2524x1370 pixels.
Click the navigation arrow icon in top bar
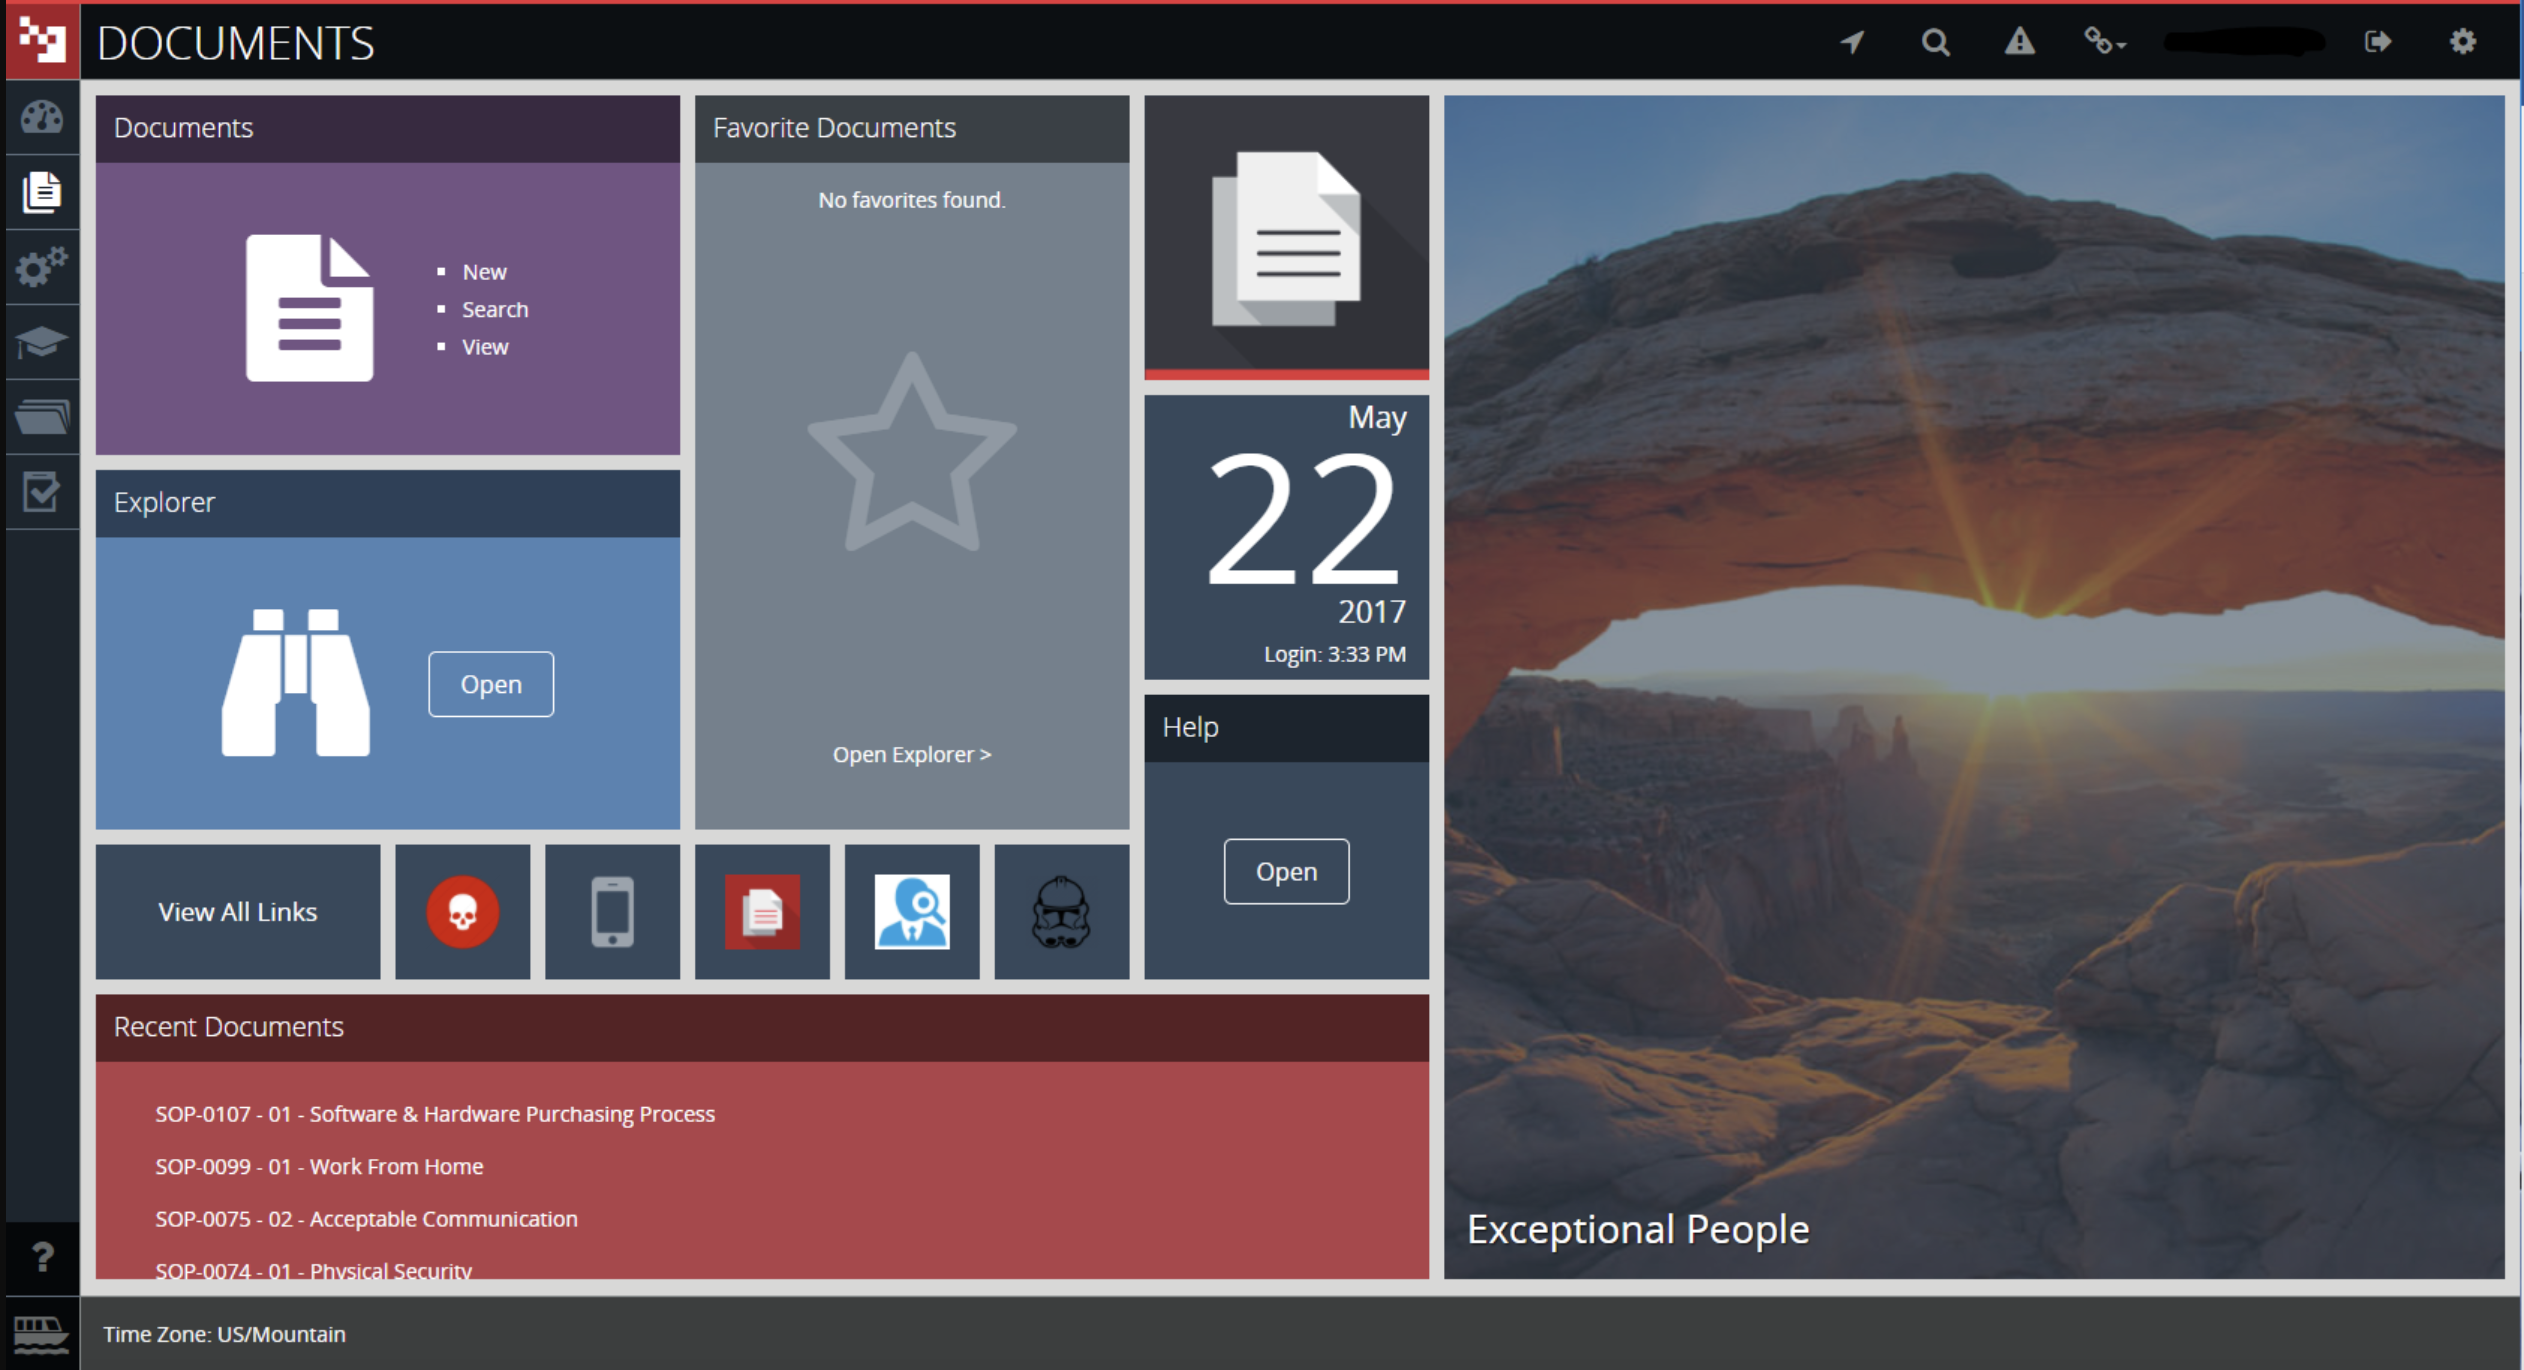click(1853, 42)
